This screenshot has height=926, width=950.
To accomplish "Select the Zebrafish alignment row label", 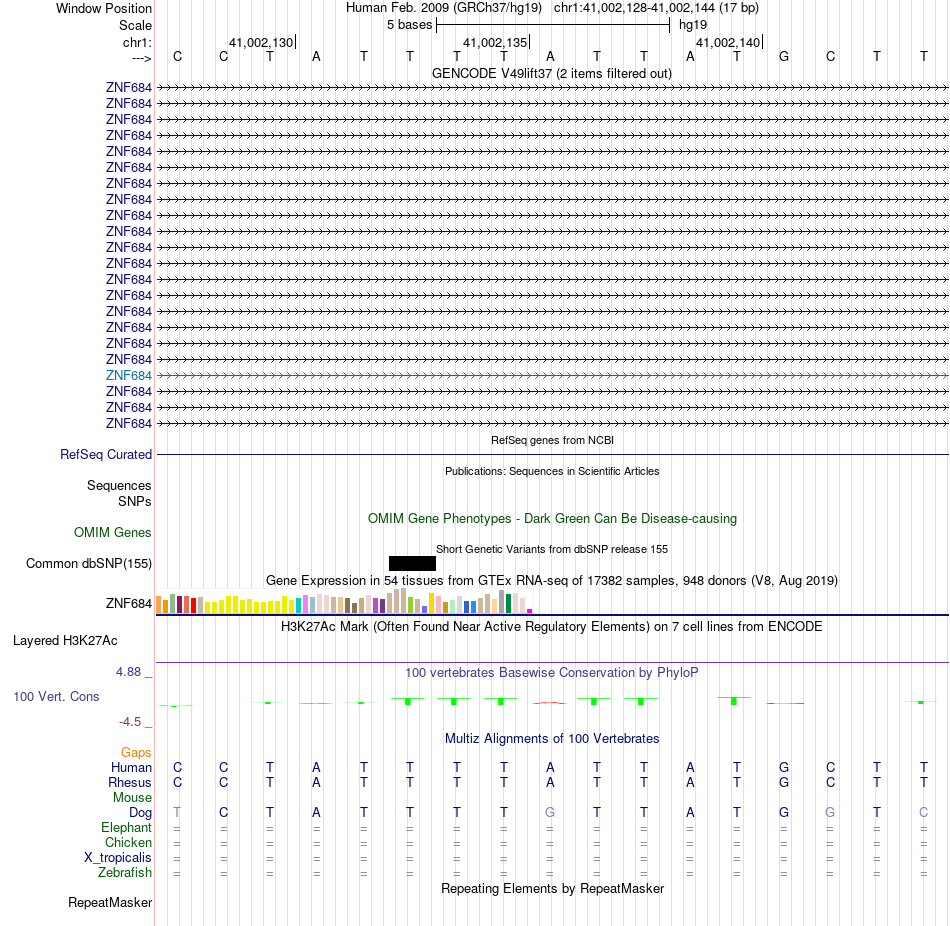I will [x=125, y=873].
